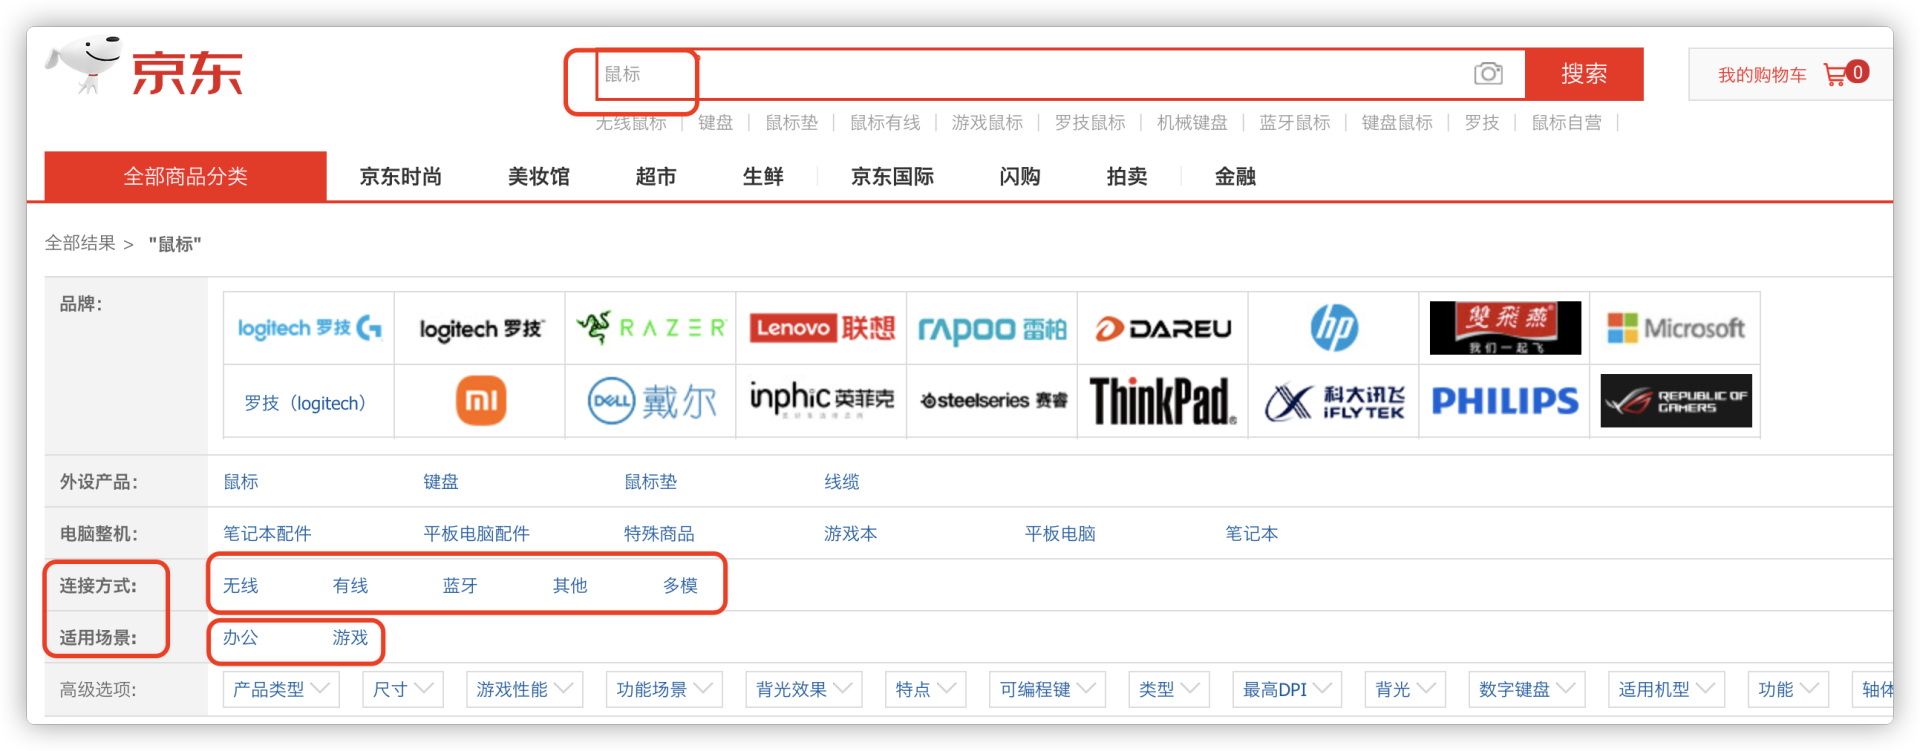The width and height of the screenshot is (1920, 751).
Task: Select 笔记本配件 under 电脑整机
Action: pos(267,533)
